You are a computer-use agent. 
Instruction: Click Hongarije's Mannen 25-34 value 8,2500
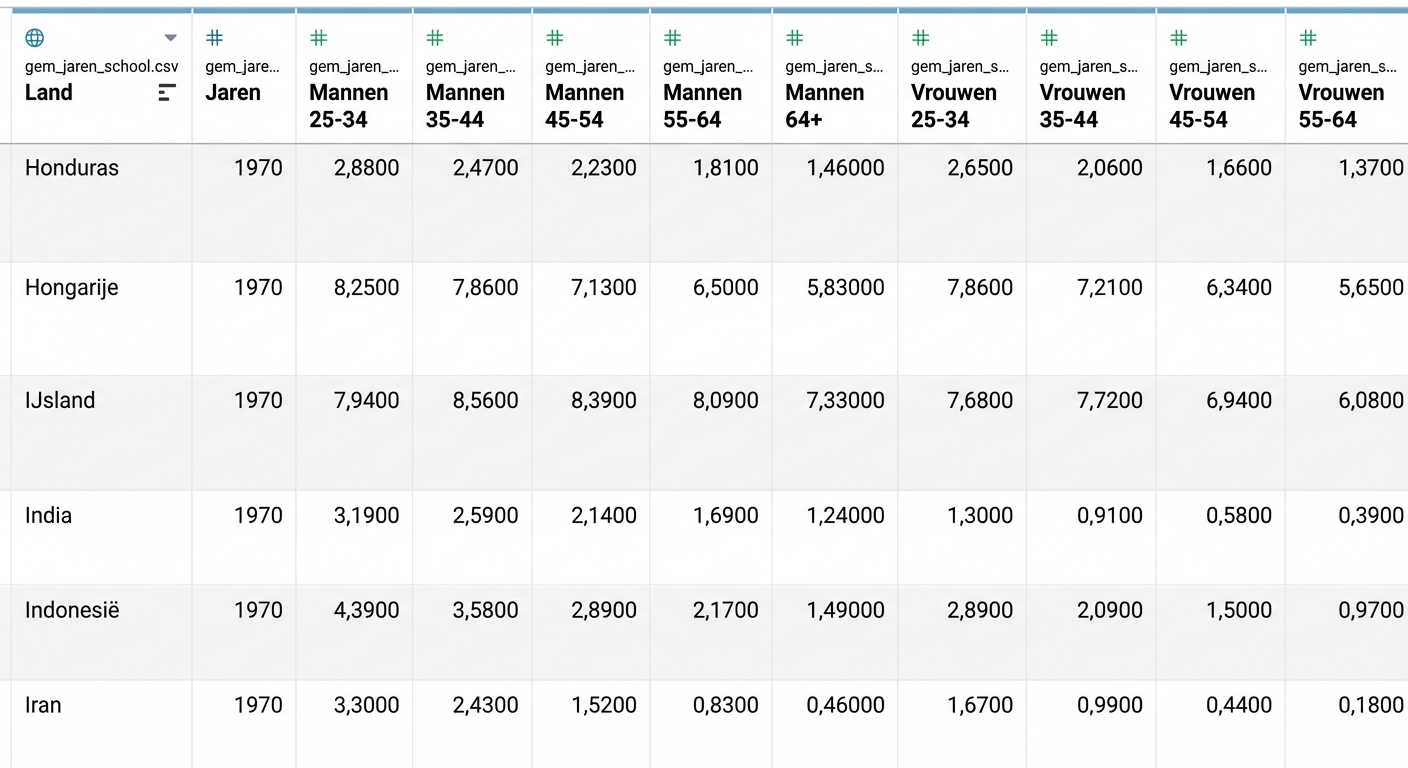(366, 288)
